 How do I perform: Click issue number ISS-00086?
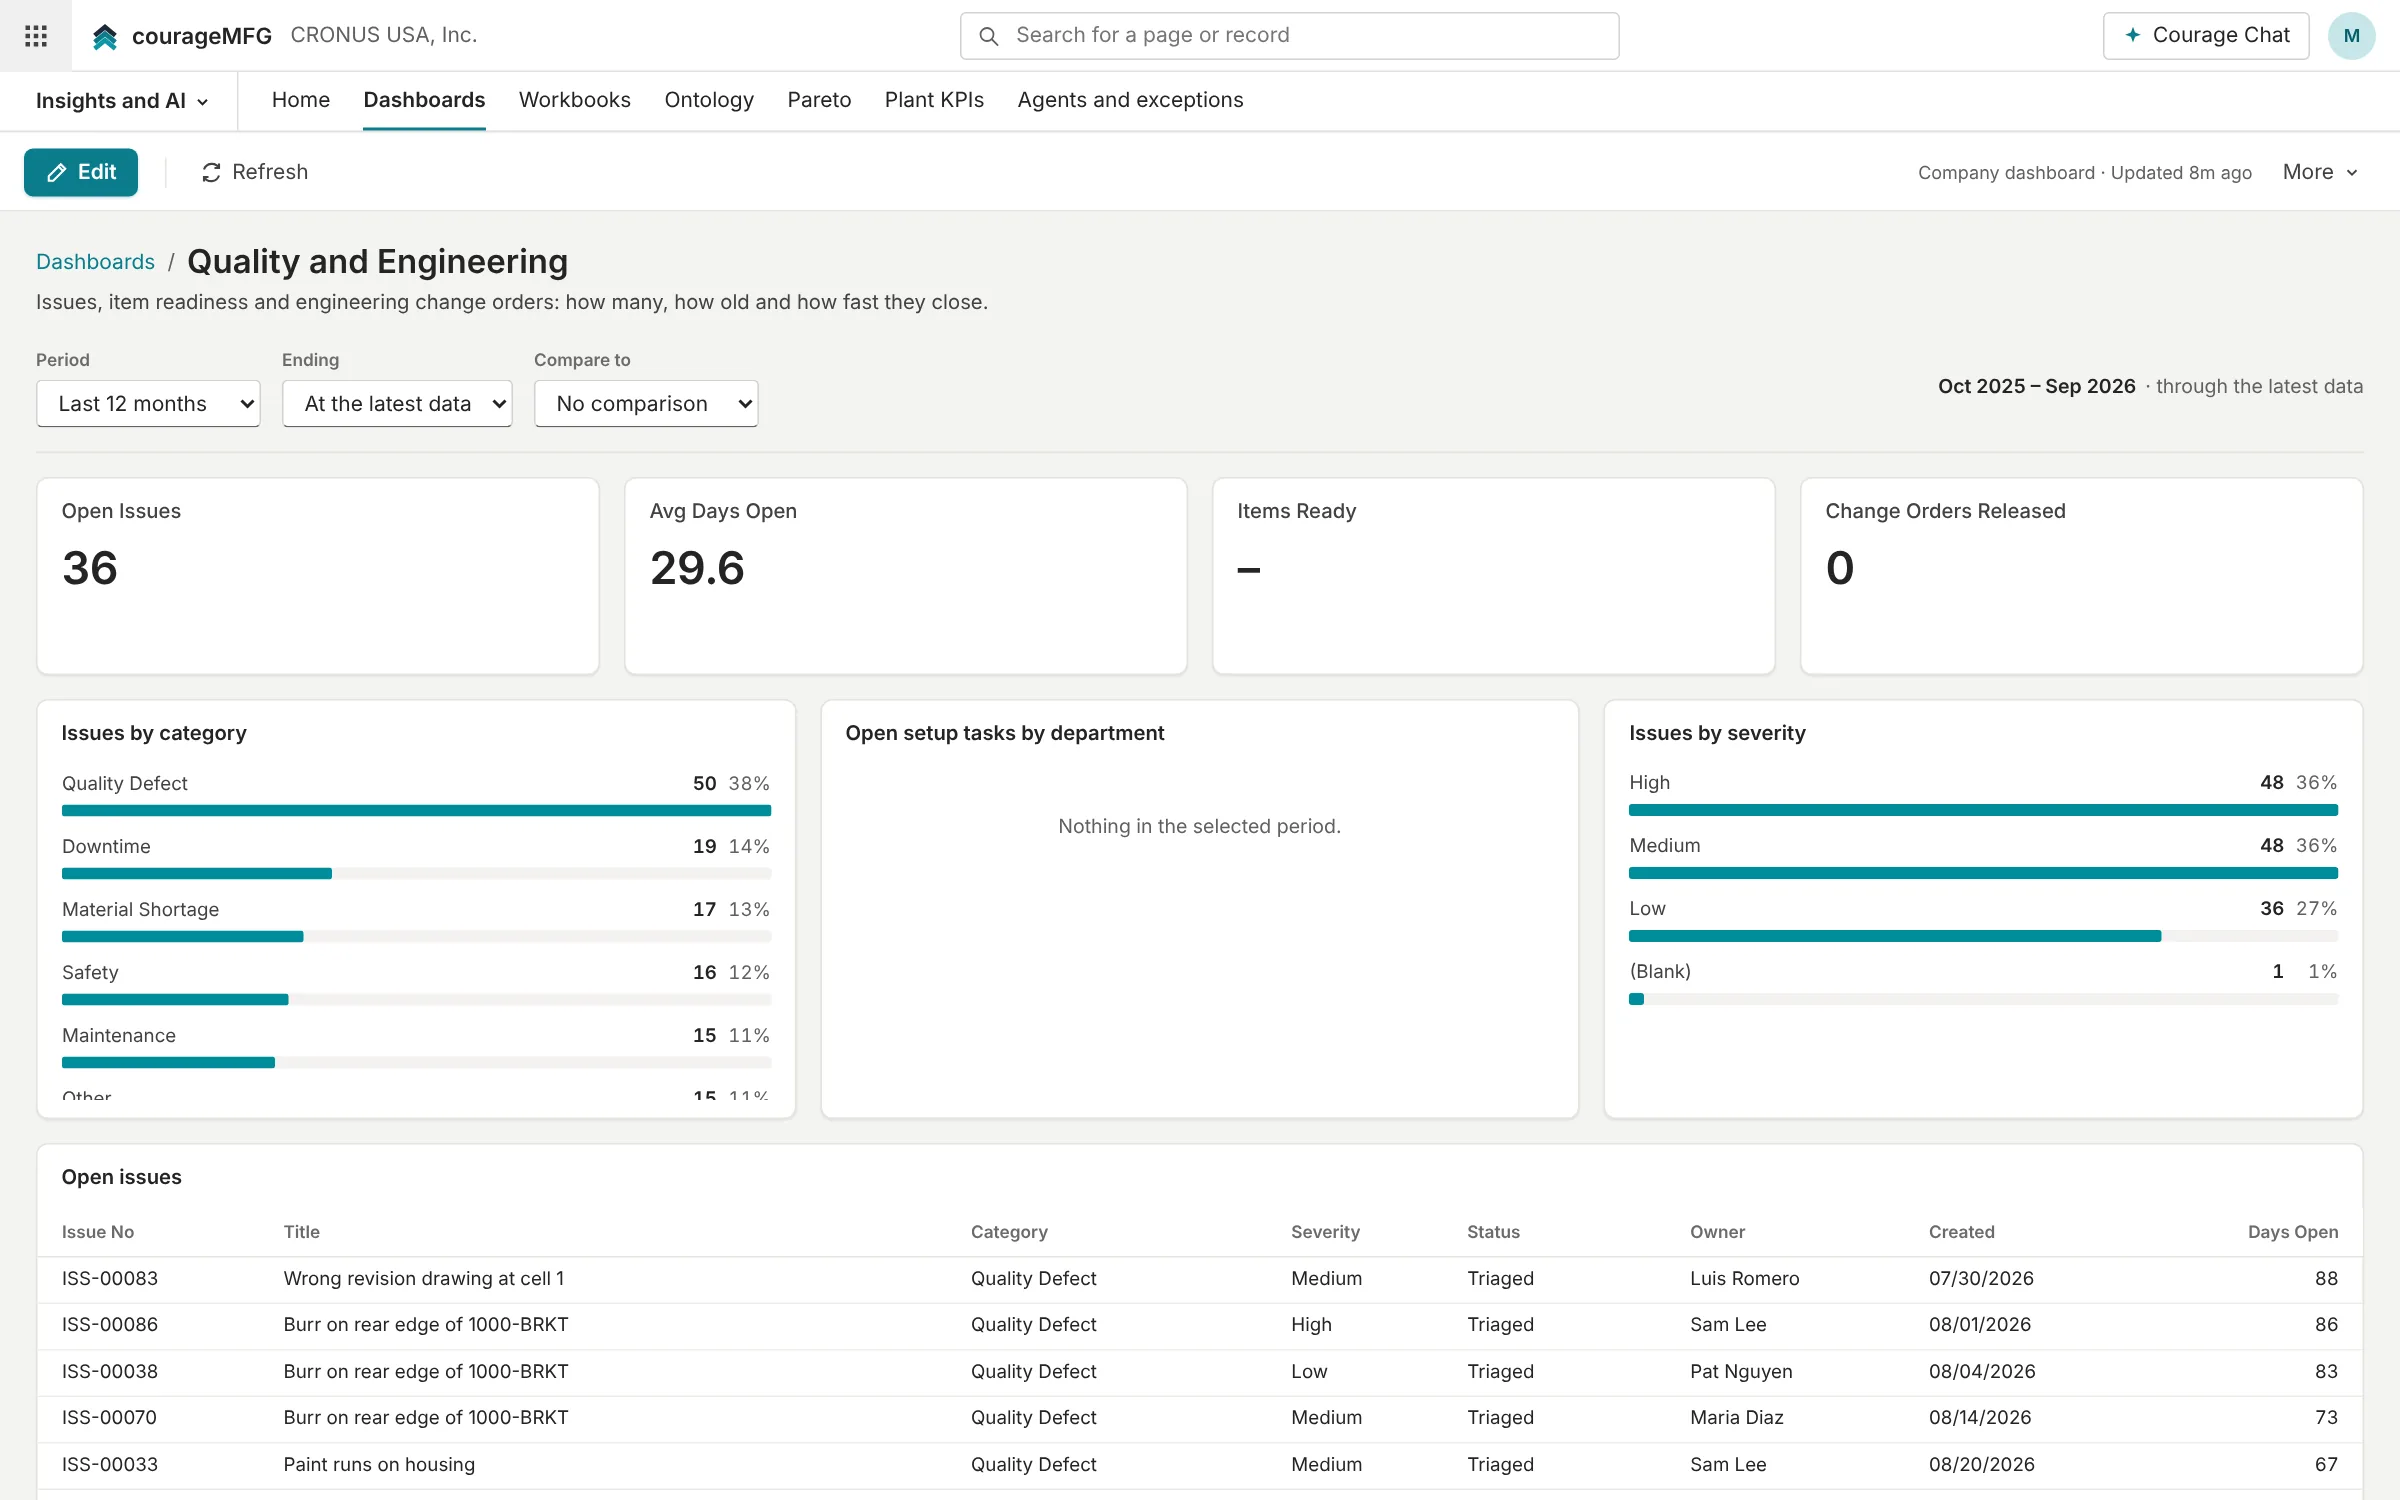tap(110, 1325)
